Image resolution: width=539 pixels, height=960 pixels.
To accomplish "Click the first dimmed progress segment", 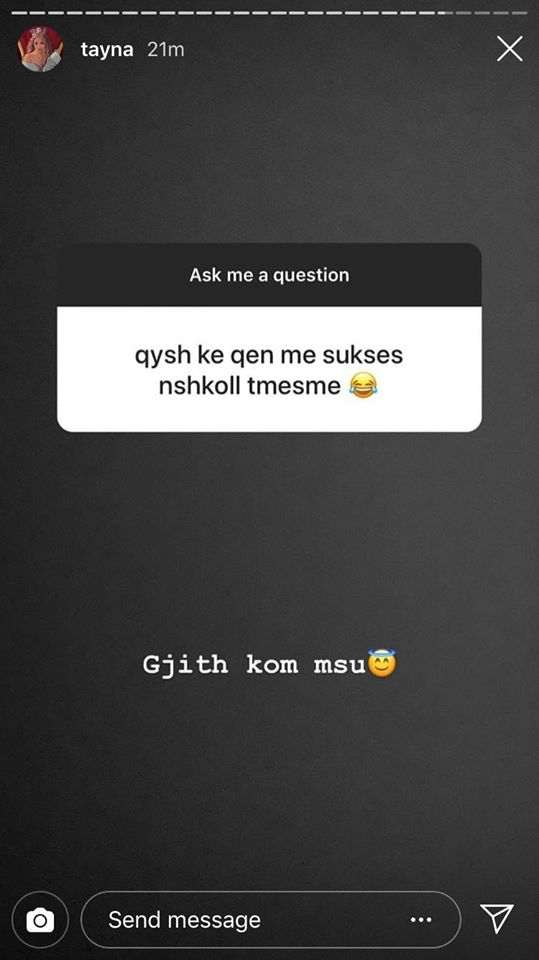I will [x=464, y=13].
